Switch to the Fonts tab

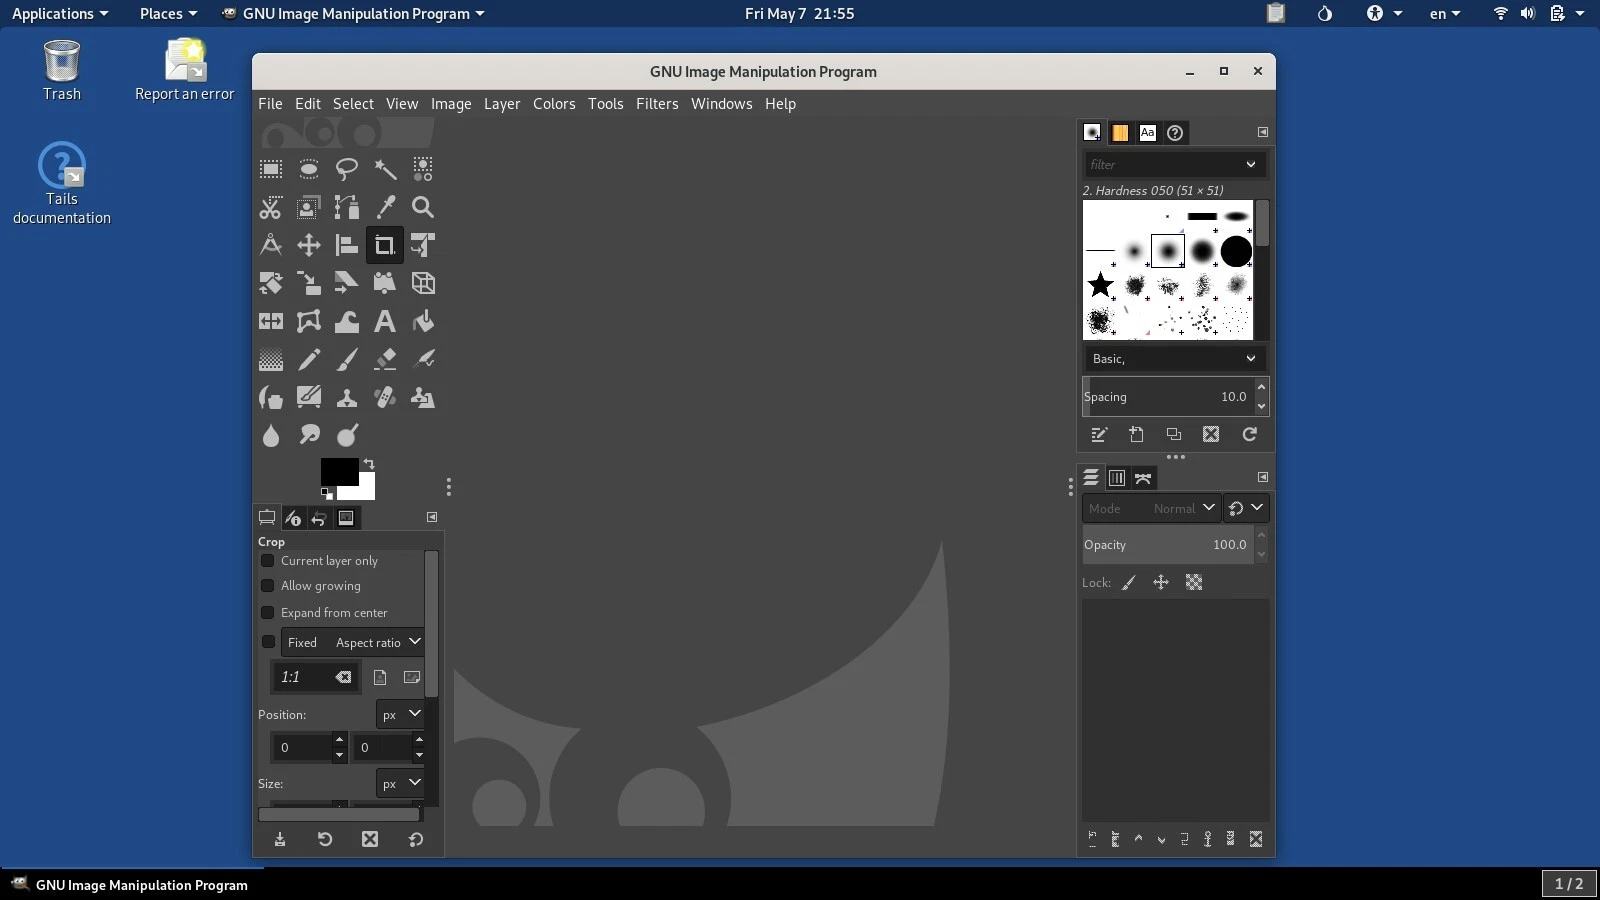[1147, 133]
